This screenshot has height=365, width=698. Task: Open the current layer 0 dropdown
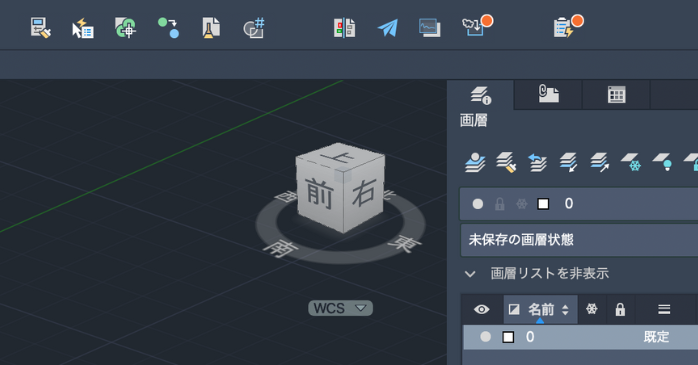(579, 204)
